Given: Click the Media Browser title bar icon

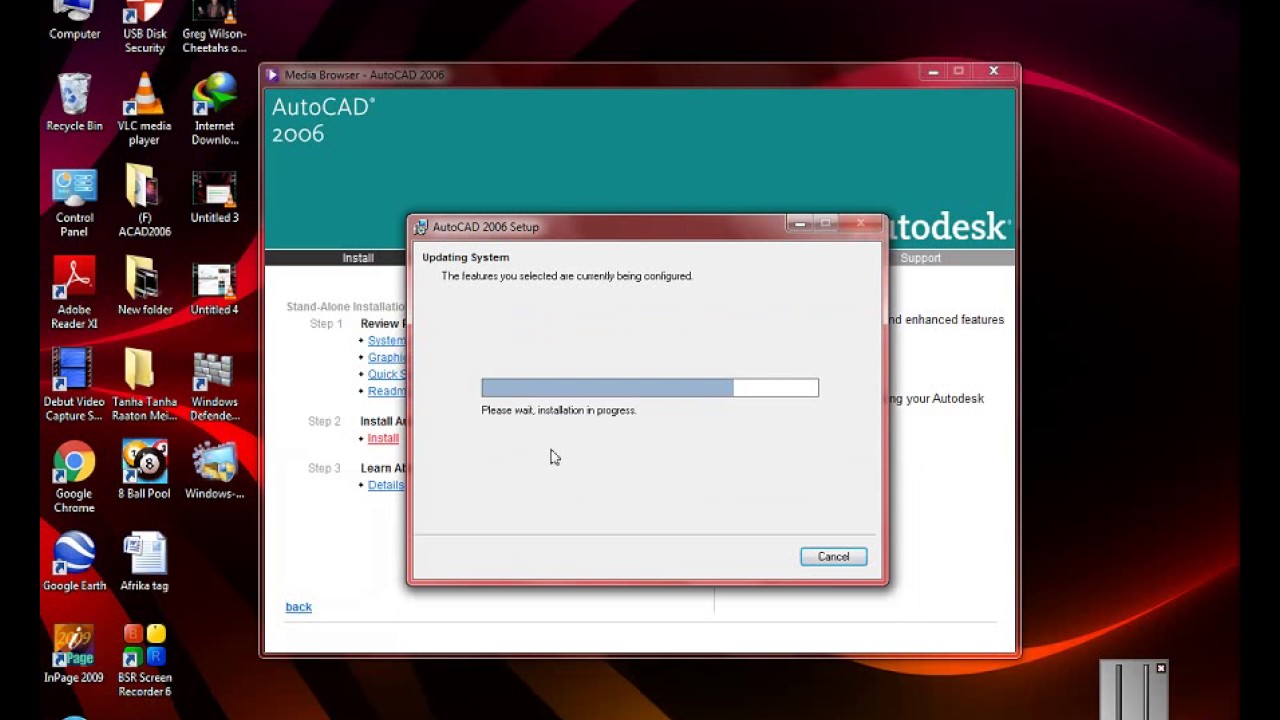Looking at the screenshot, I should (272, 75).
